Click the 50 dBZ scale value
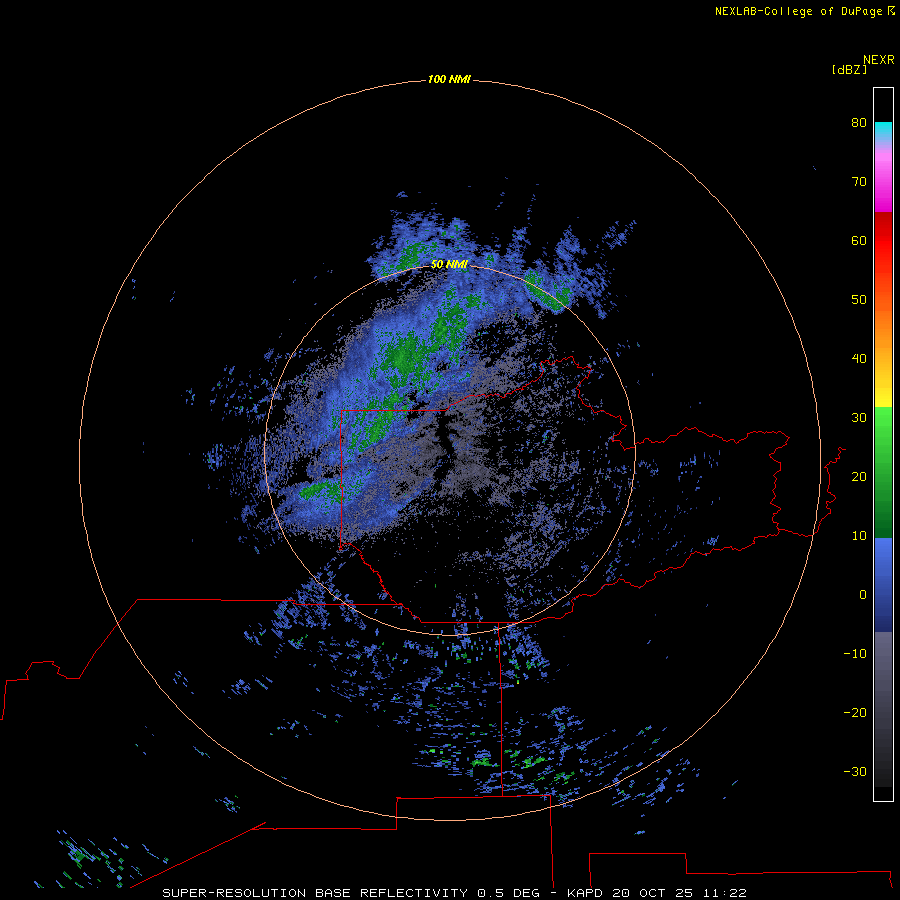This screenshot has width=900, height=900. [x=859, y=300]
